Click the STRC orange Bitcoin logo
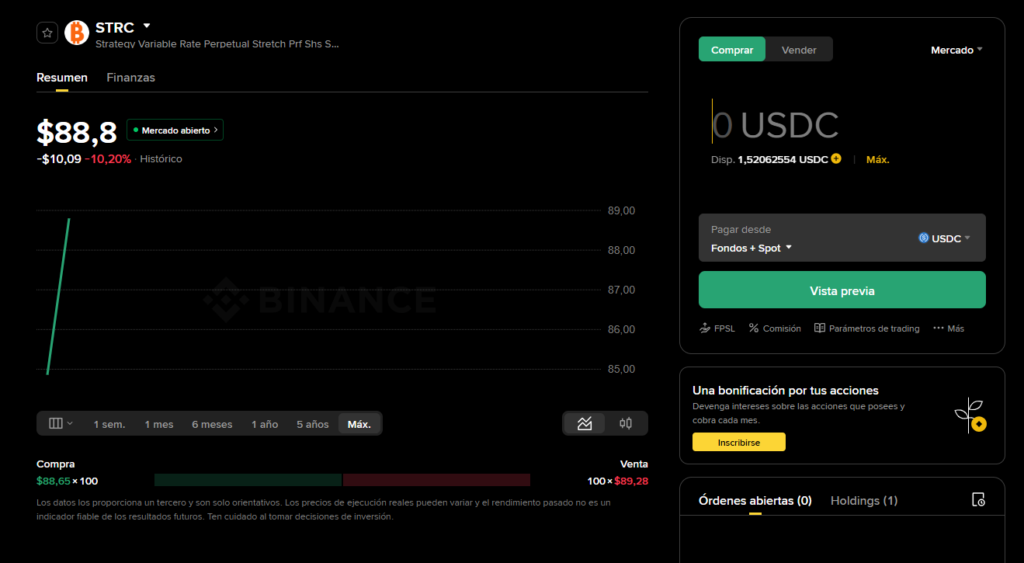Image resolution: width=1024 pixels, height=563 pixels. click(x=76, y=33)
